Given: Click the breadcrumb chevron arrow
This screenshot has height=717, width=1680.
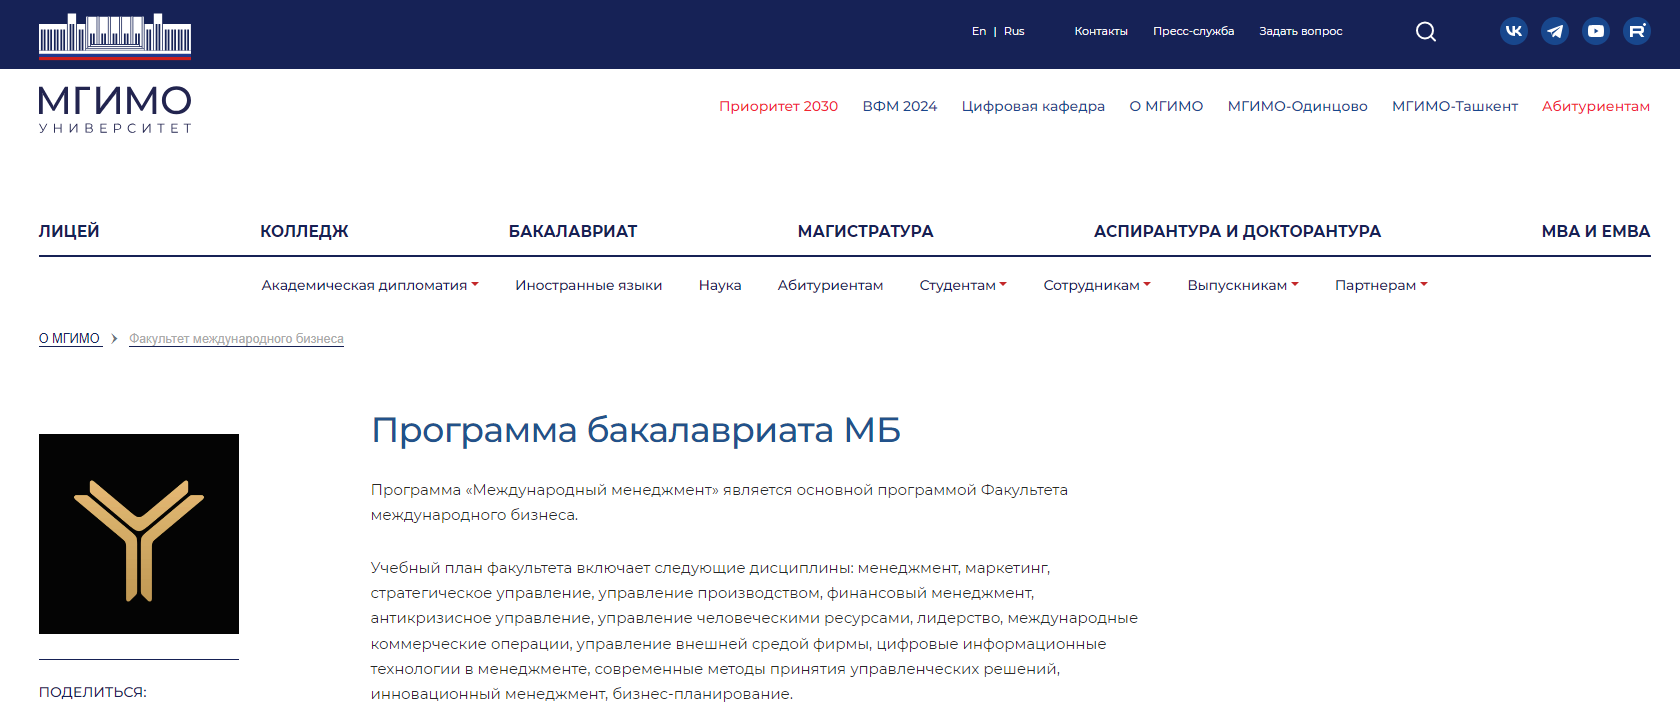Looking at the screenshot, I should [x=115, y=339].
